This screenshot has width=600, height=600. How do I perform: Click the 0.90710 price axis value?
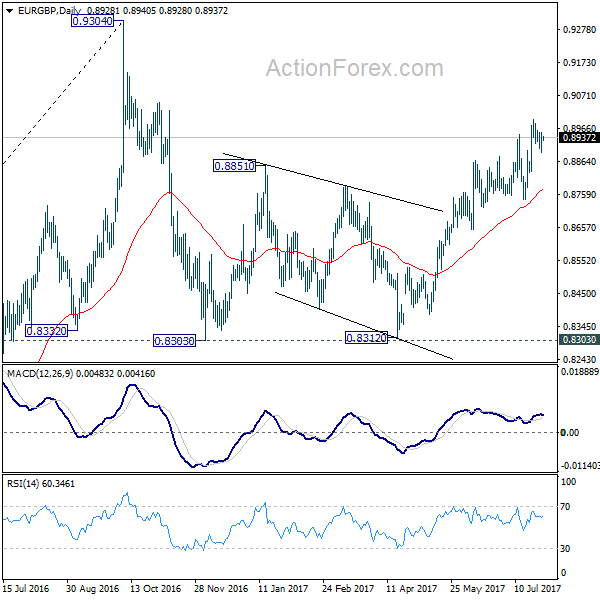point(579,95)
